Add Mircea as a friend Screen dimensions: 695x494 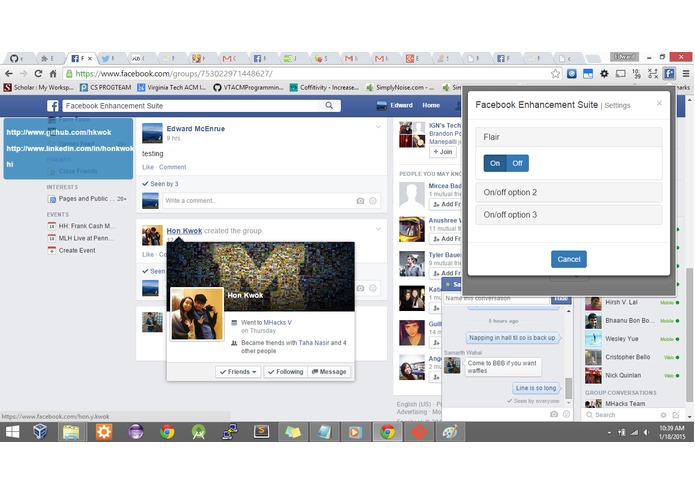(446, 204)
